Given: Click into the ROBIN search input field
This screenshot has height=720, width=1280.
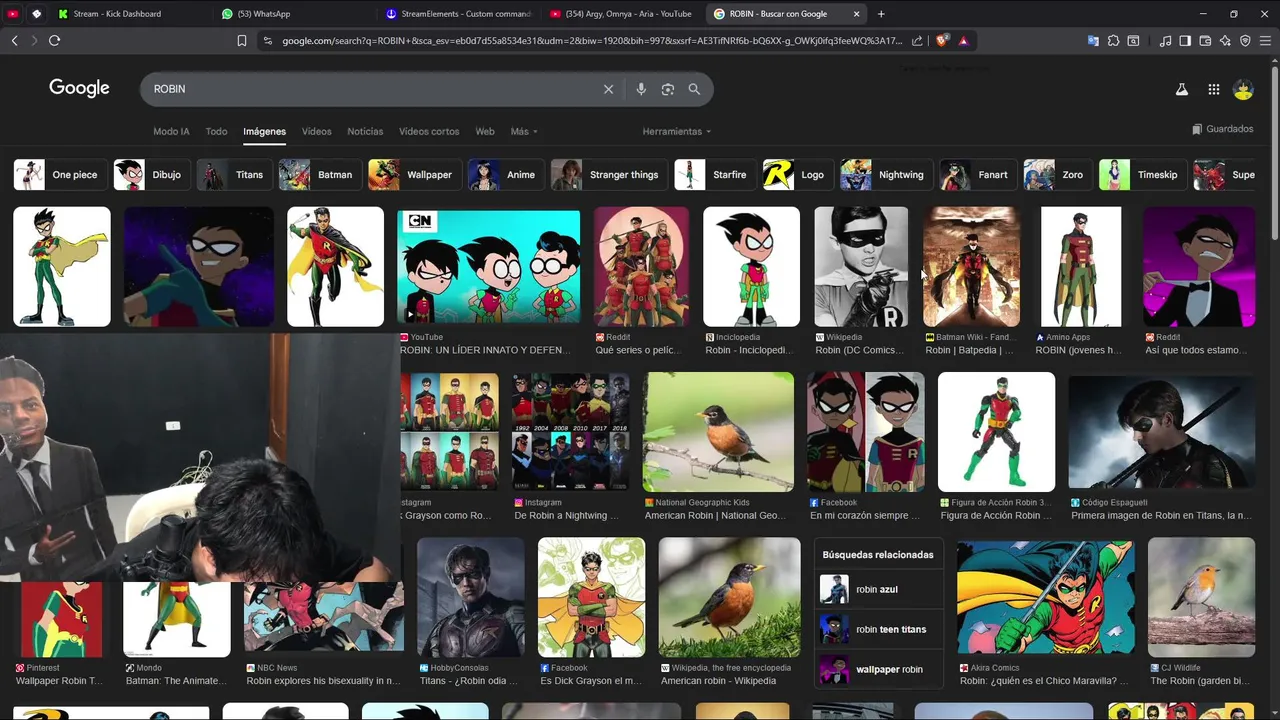Looking at the screenshot, I should point(370,89).
